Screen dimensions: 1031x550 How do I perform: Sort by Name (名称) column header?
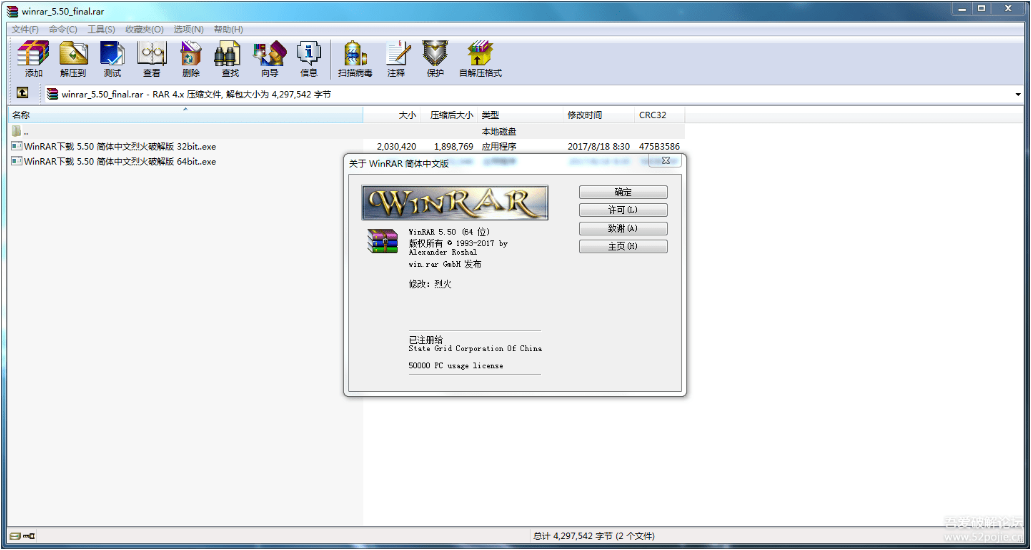(x=185, y=115)
